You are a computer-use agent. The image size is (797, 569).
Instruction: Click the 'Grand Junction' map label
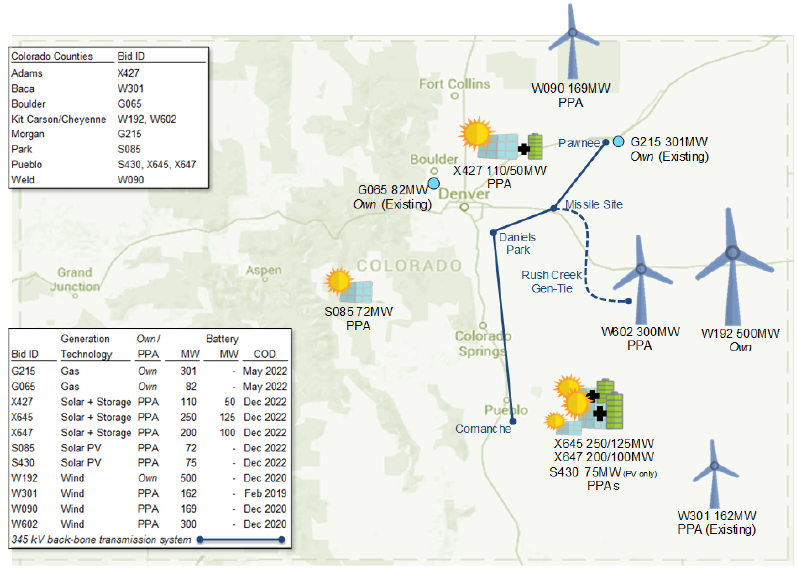click(75, 279)
